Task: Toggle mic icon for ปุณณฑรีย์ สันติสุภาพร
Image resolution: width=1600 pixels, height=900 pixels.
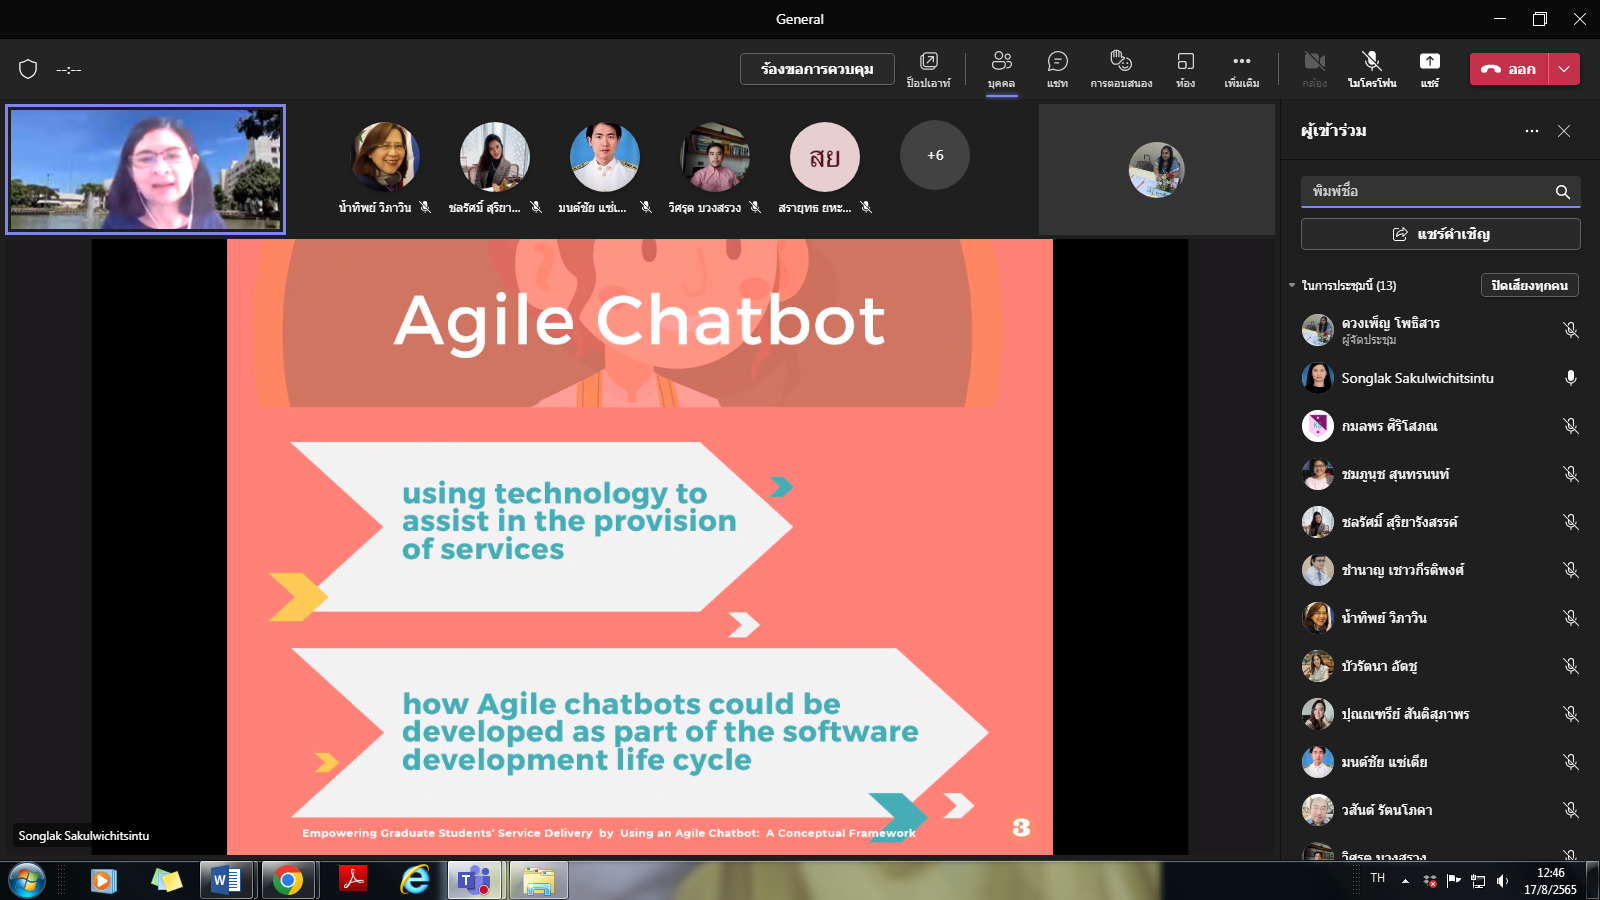Action: point(1571,714)
